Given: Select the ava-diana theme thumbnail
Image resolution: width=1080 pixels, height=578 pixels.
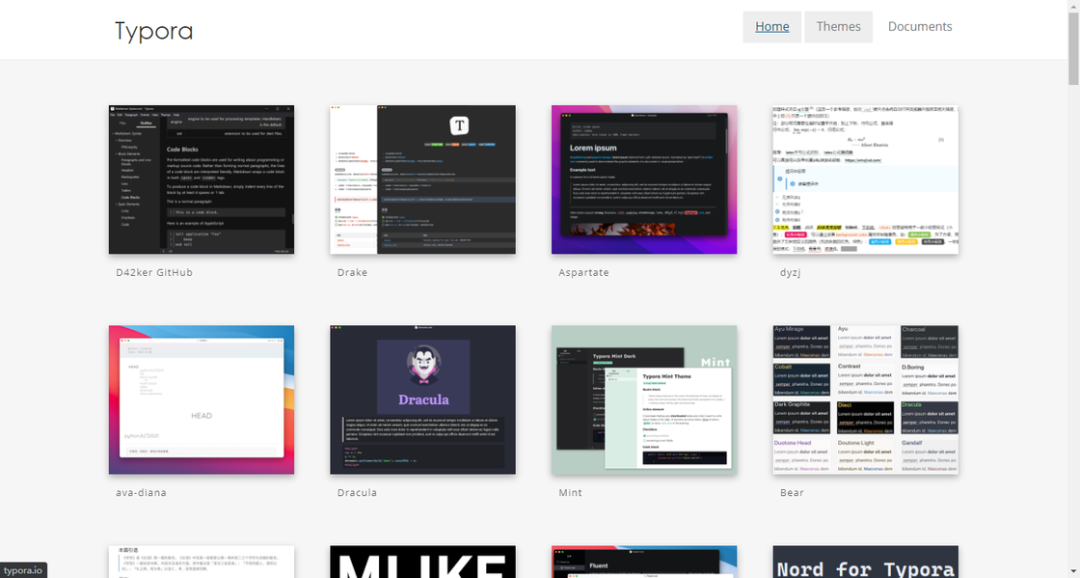Looking at the screenshot, I should coord(201,400).
